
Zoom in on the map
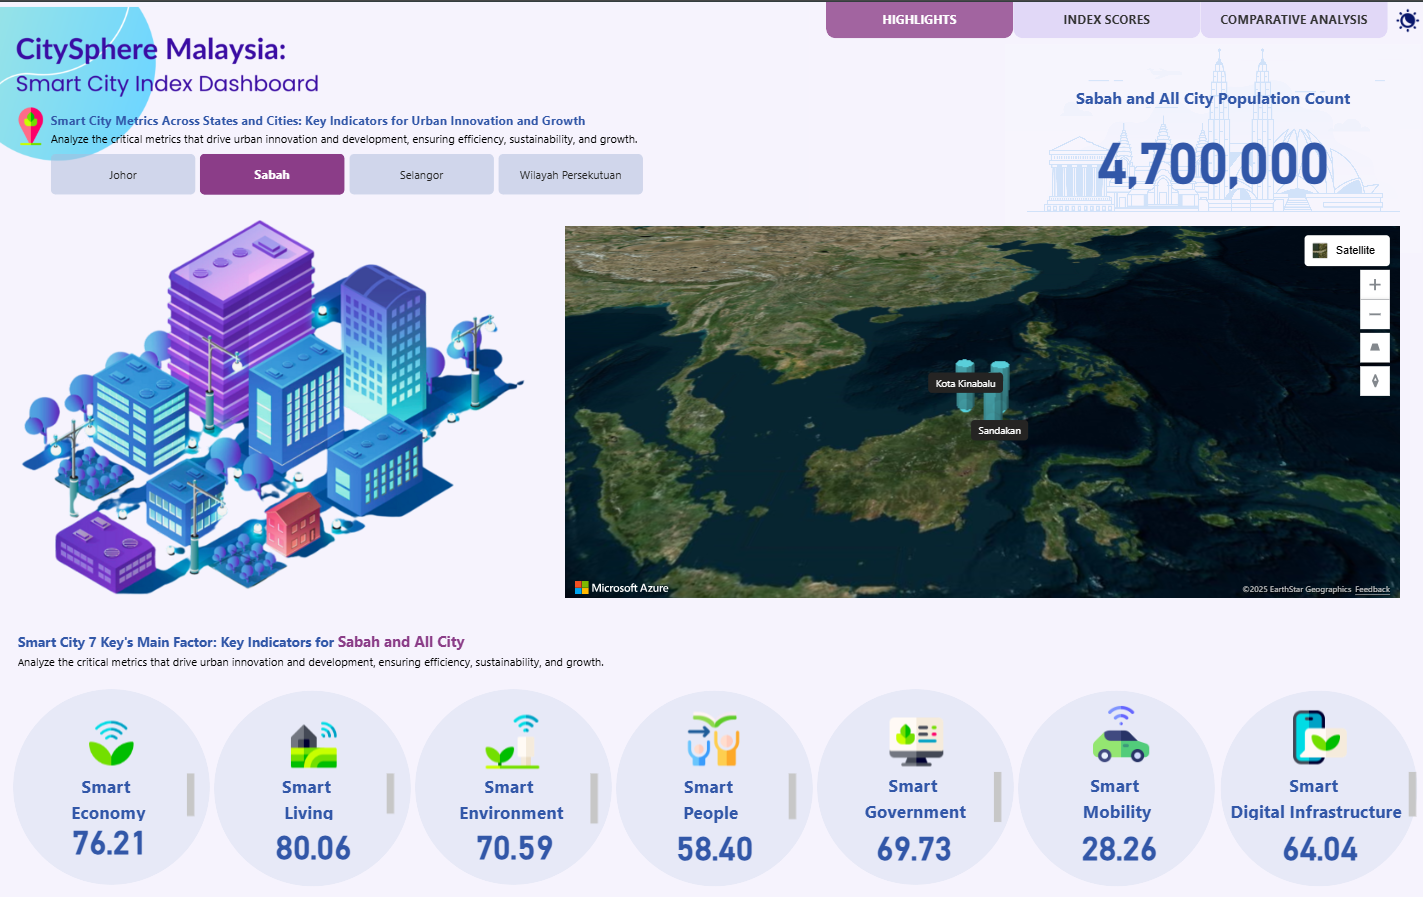coord(1375,285)
